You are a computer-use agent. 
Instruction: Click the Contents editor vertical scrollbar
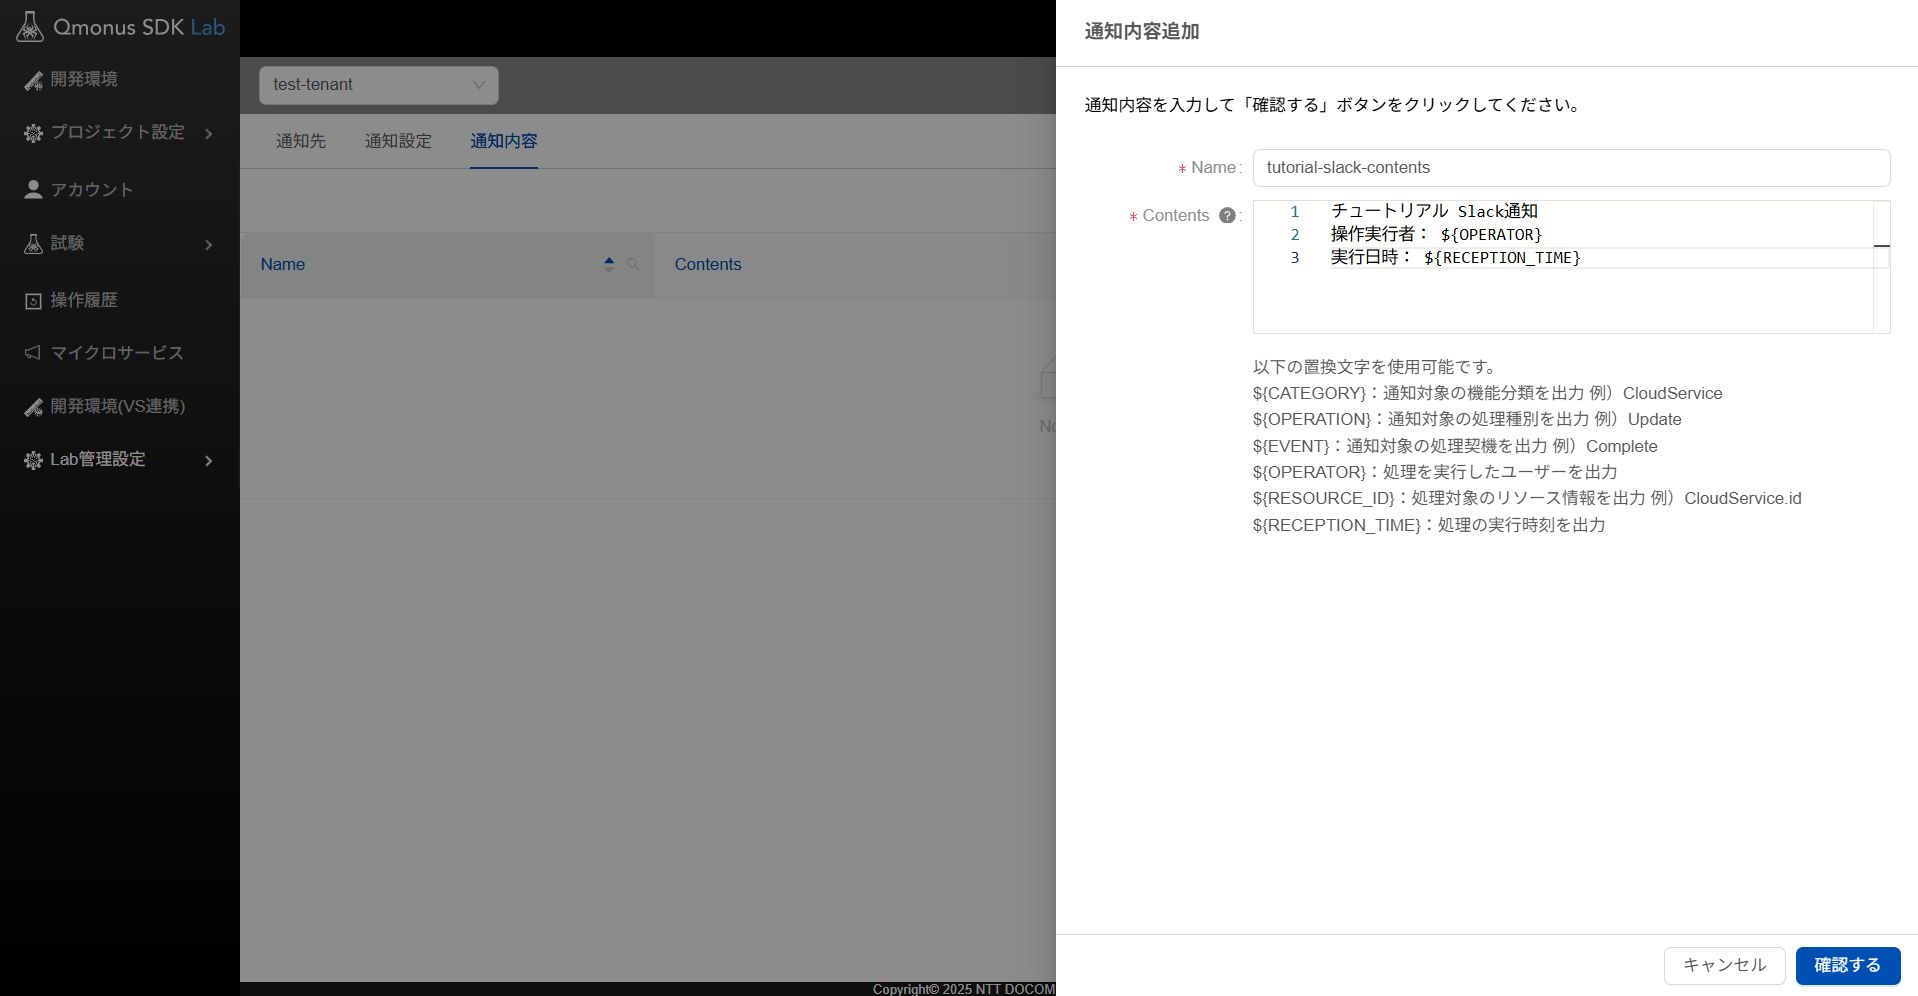[1881, 266]
